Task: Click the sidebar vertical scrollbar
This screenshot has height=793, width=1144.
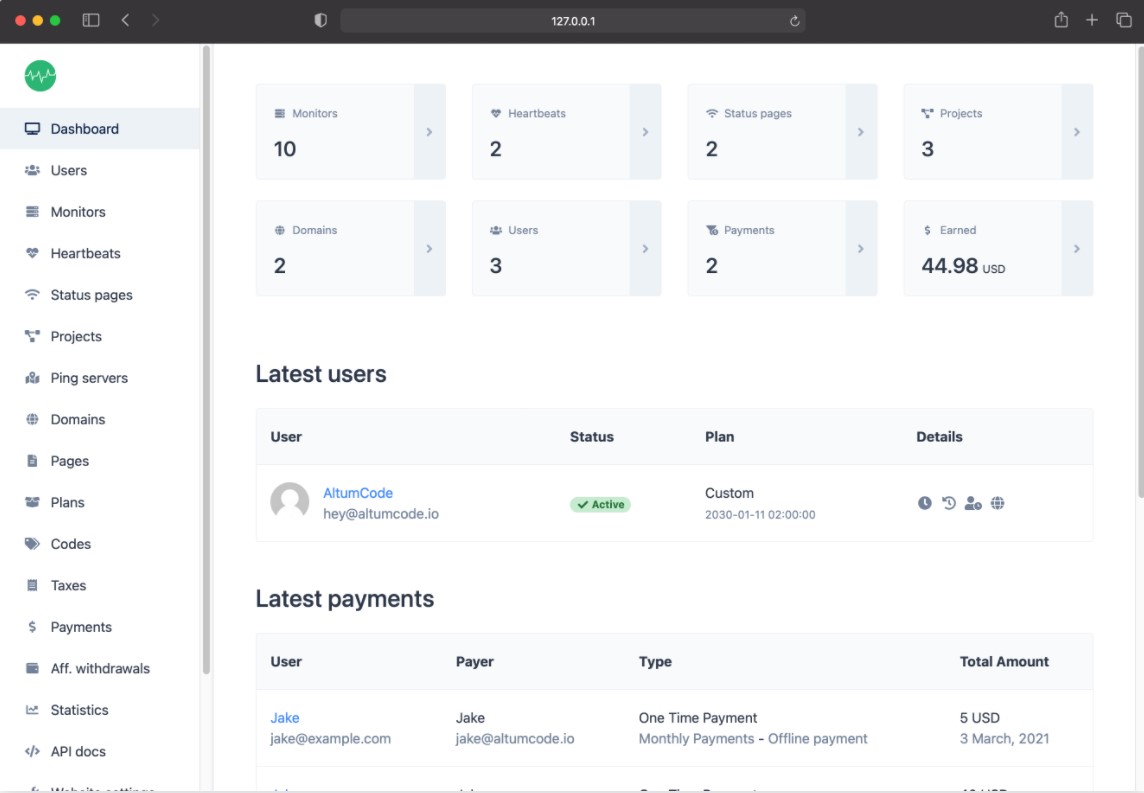Action: coord(206,360)
